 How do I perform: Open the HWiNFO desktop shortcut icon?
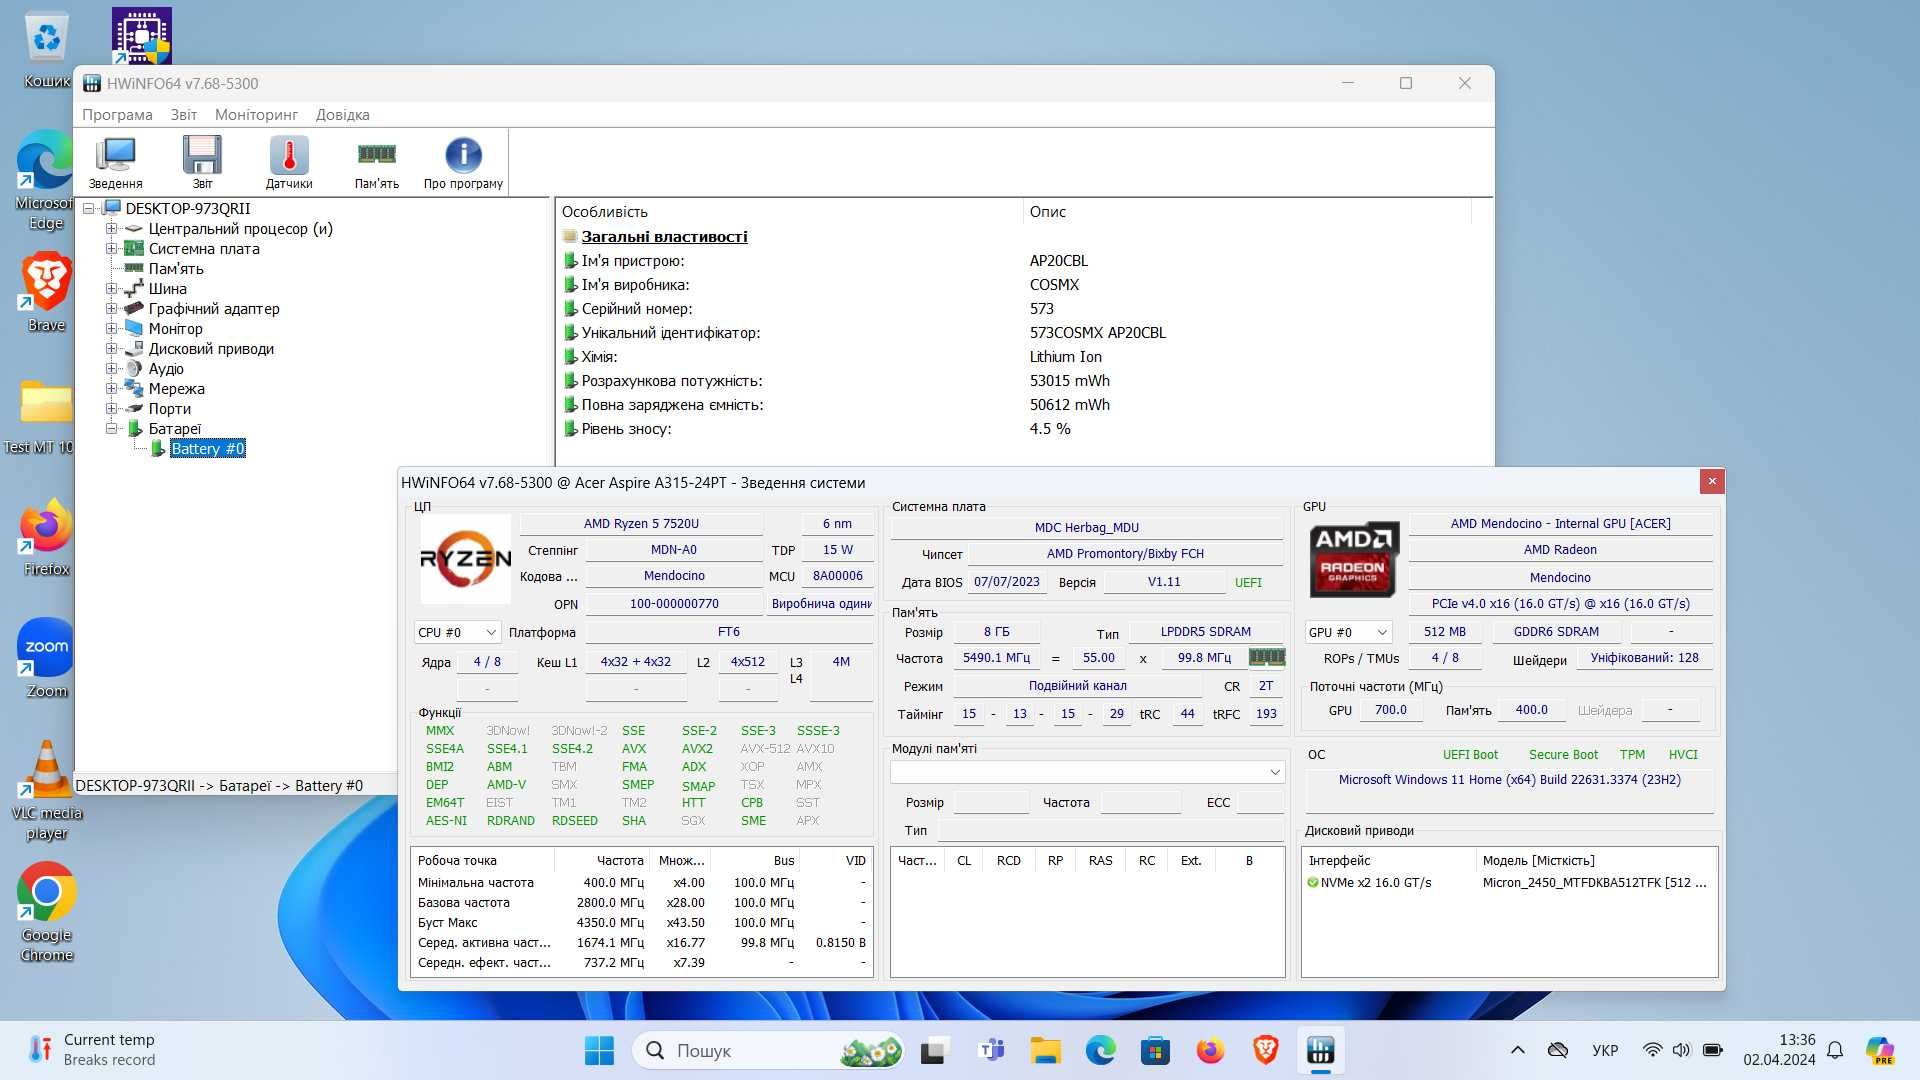[x=141, y=36]
